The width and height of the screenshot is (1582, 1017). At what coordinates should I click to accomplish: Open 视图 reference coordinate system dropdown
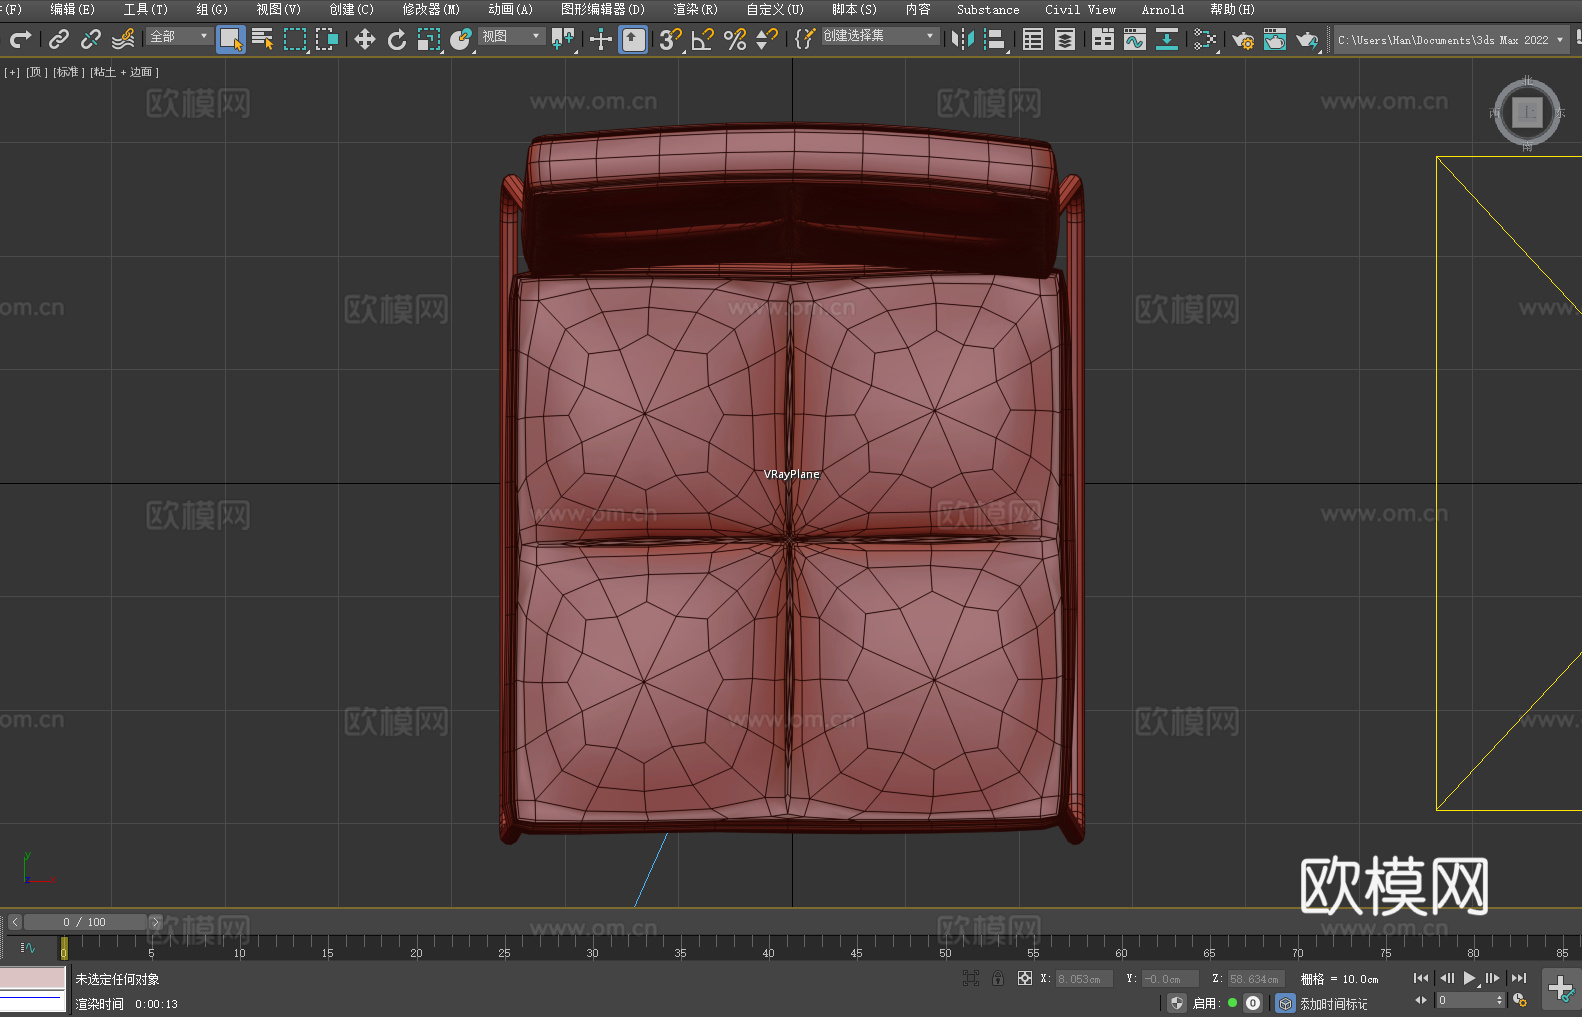pos(511,36)
